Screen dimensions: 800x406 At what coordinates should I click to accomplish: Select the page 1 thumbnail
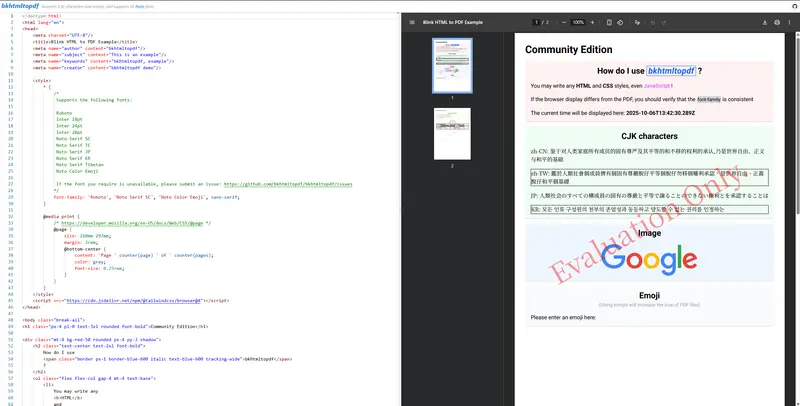pyautogui.click(x=452, y=66)
